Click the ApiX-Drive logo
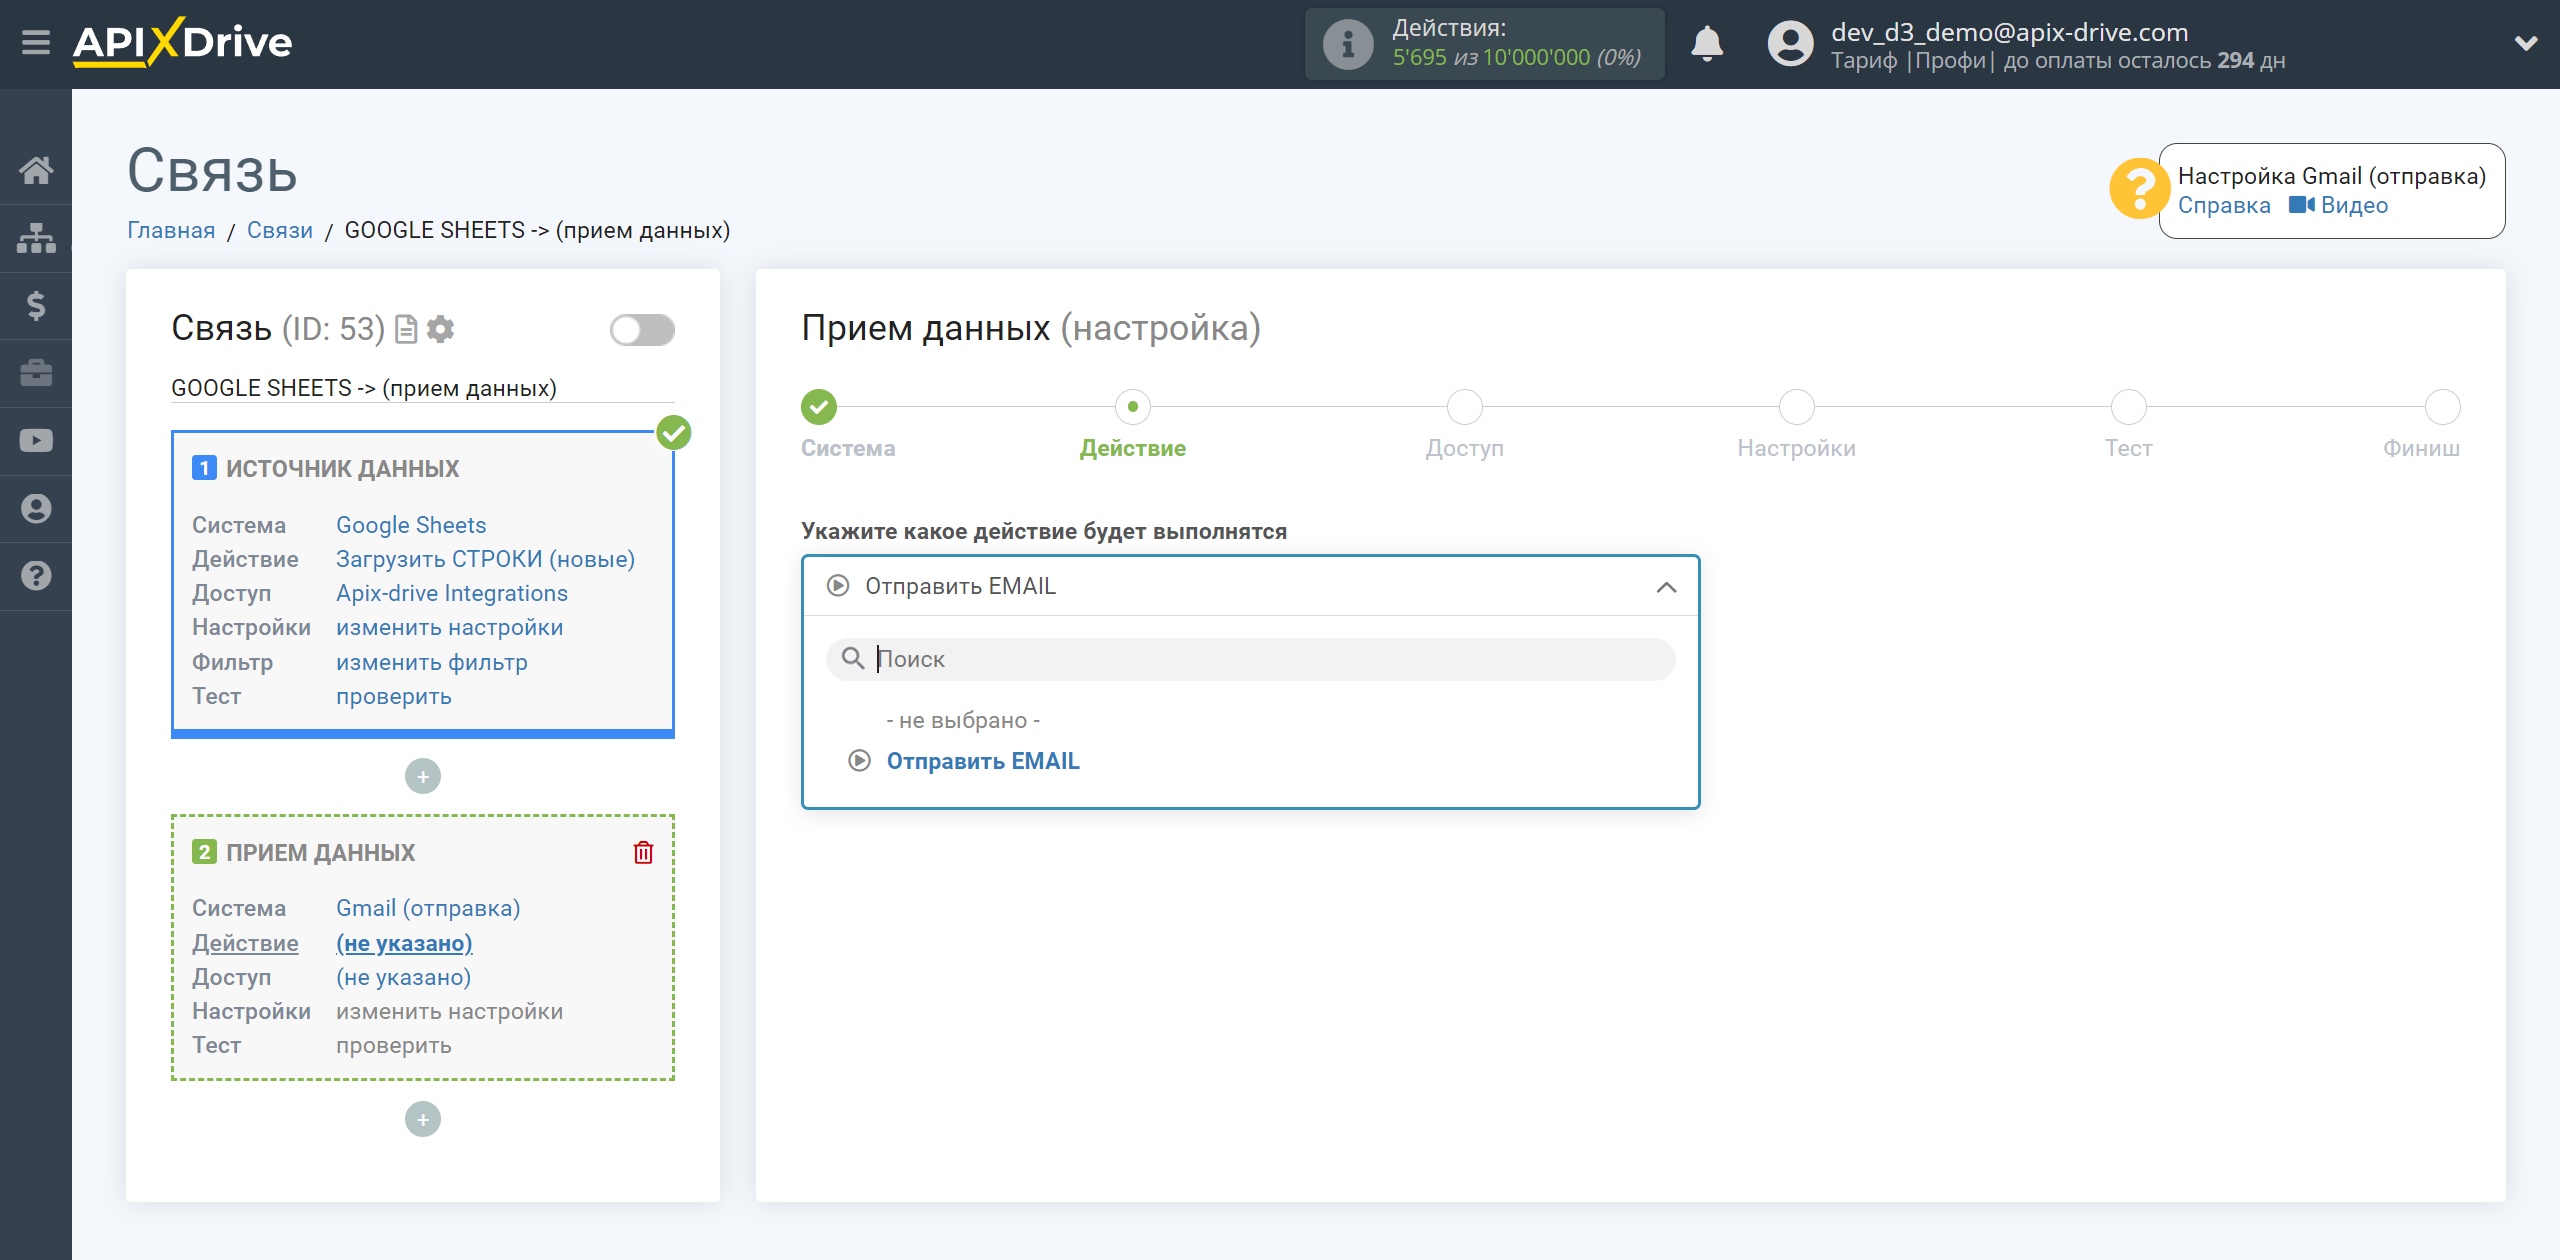 [x=183, y=43]
